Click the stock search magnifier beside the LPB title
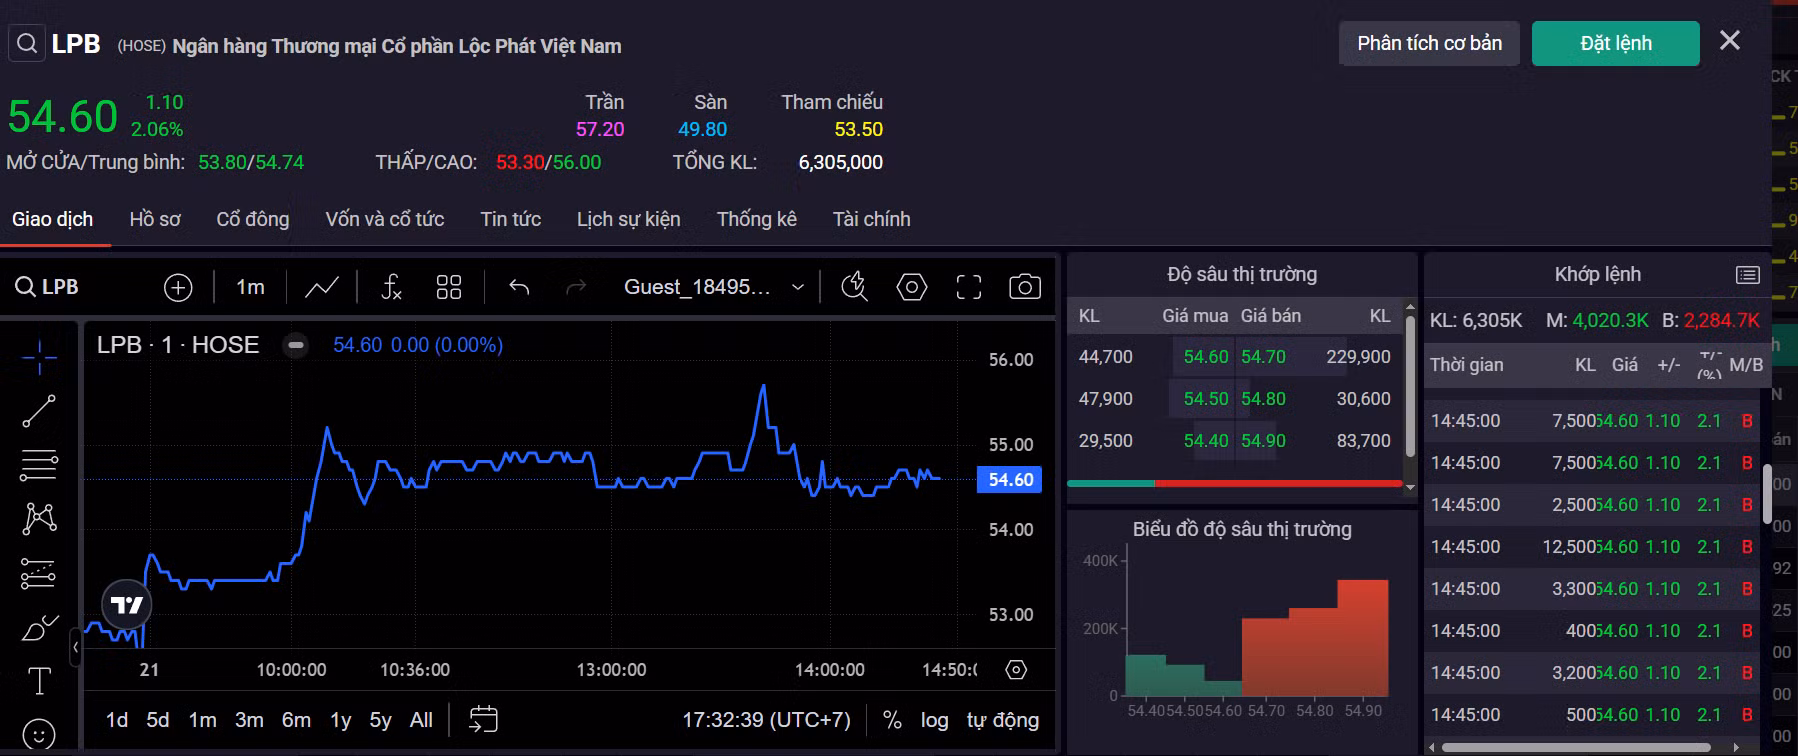The image size is (1798, 756). [x=27, y=44]
